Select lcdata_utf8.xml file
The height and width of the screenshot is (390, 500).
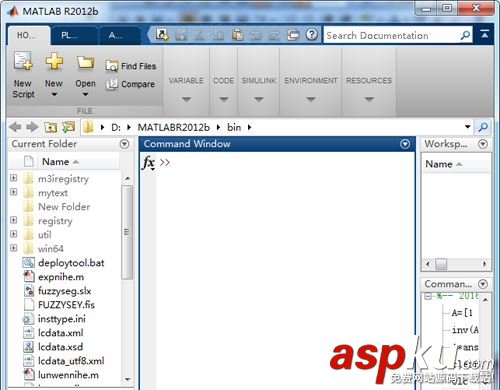(x=64, y=361)
